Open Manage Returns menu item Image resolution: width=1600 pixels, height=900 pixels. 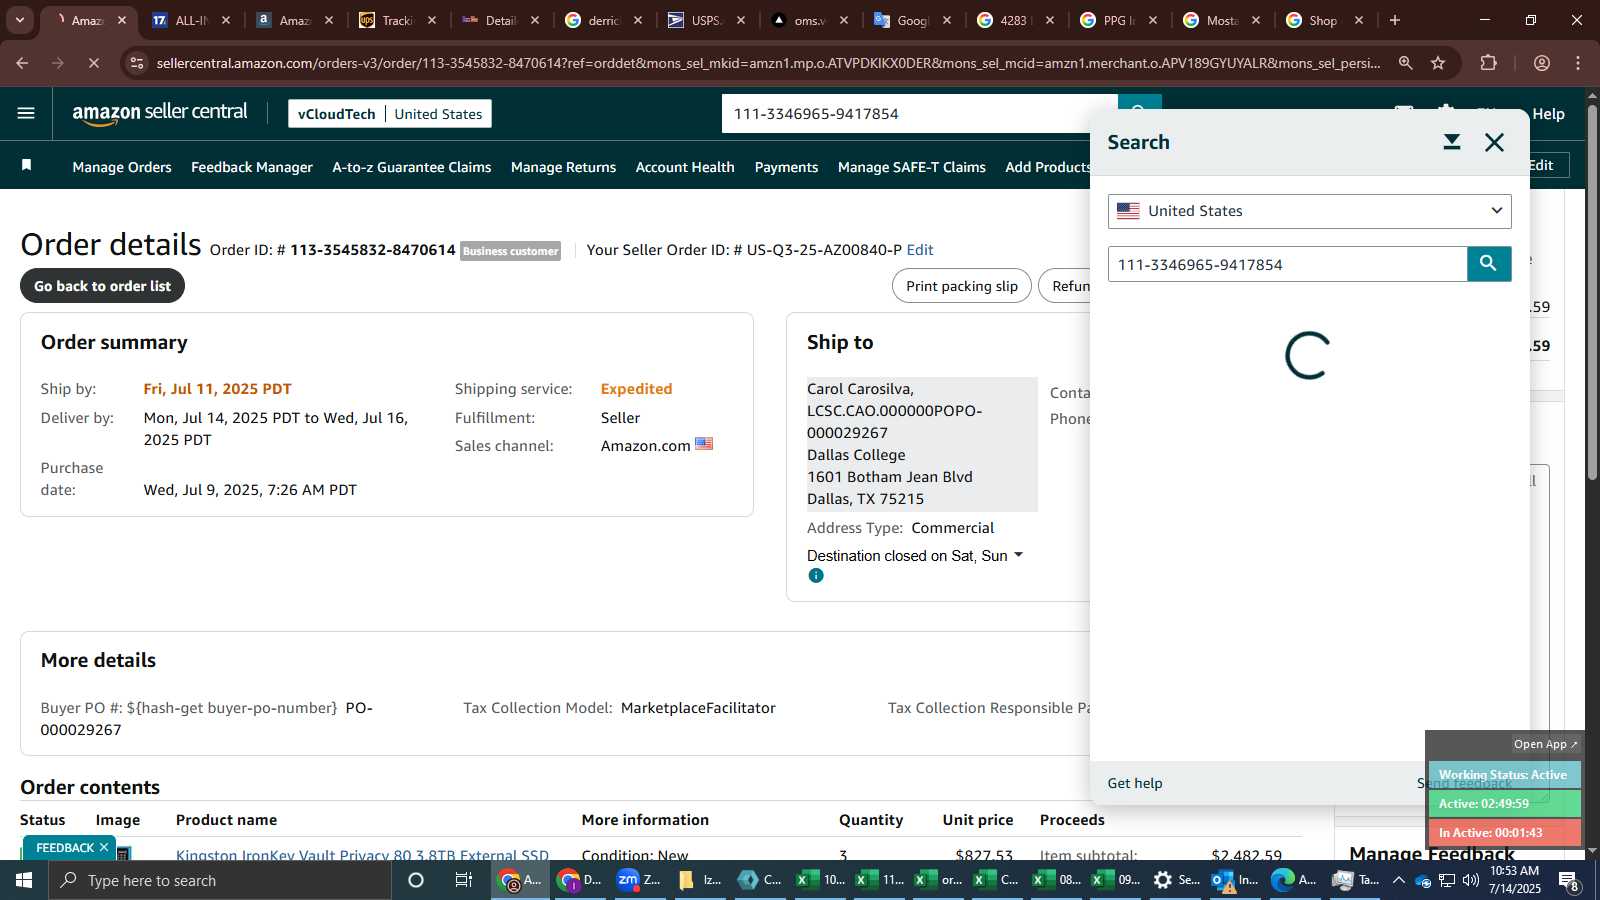point(563,167)
